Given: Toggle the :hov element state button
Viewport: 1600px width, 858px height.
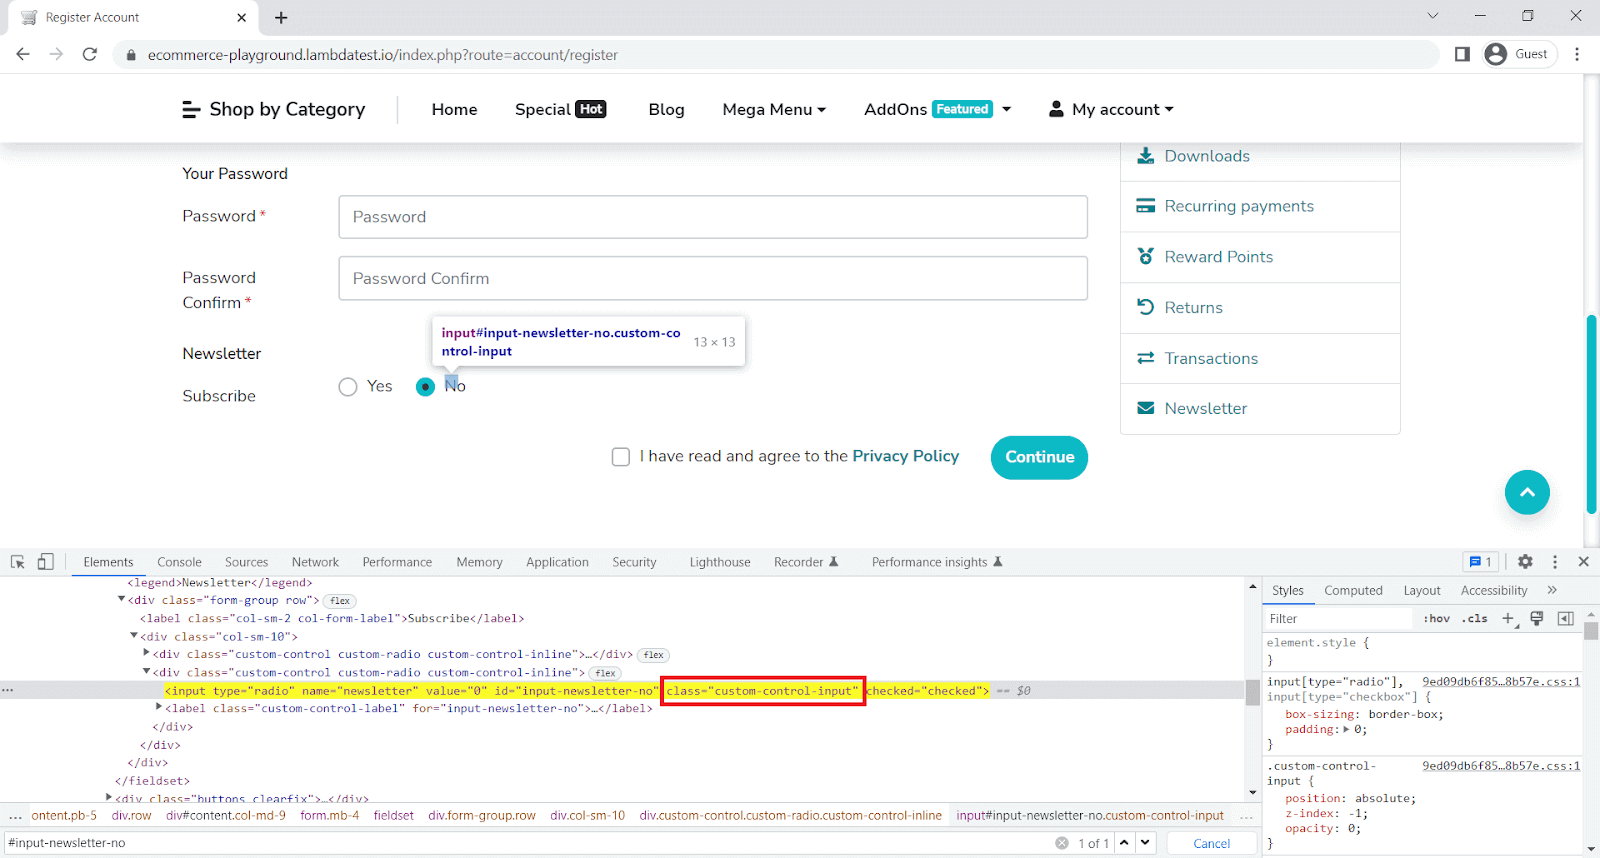Looking at the screenshot, I should (x=1436, y=619).
